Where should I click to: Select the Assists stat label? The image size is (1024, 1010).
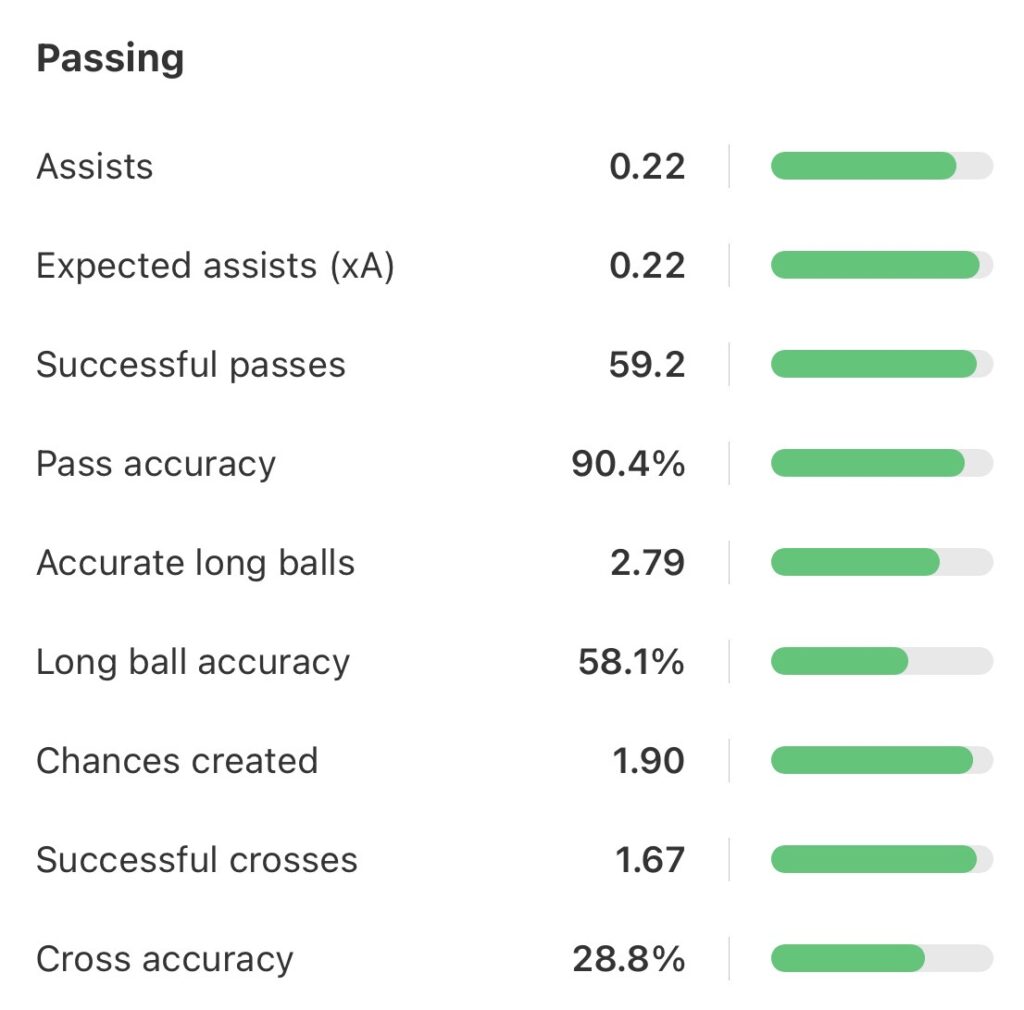95,166
